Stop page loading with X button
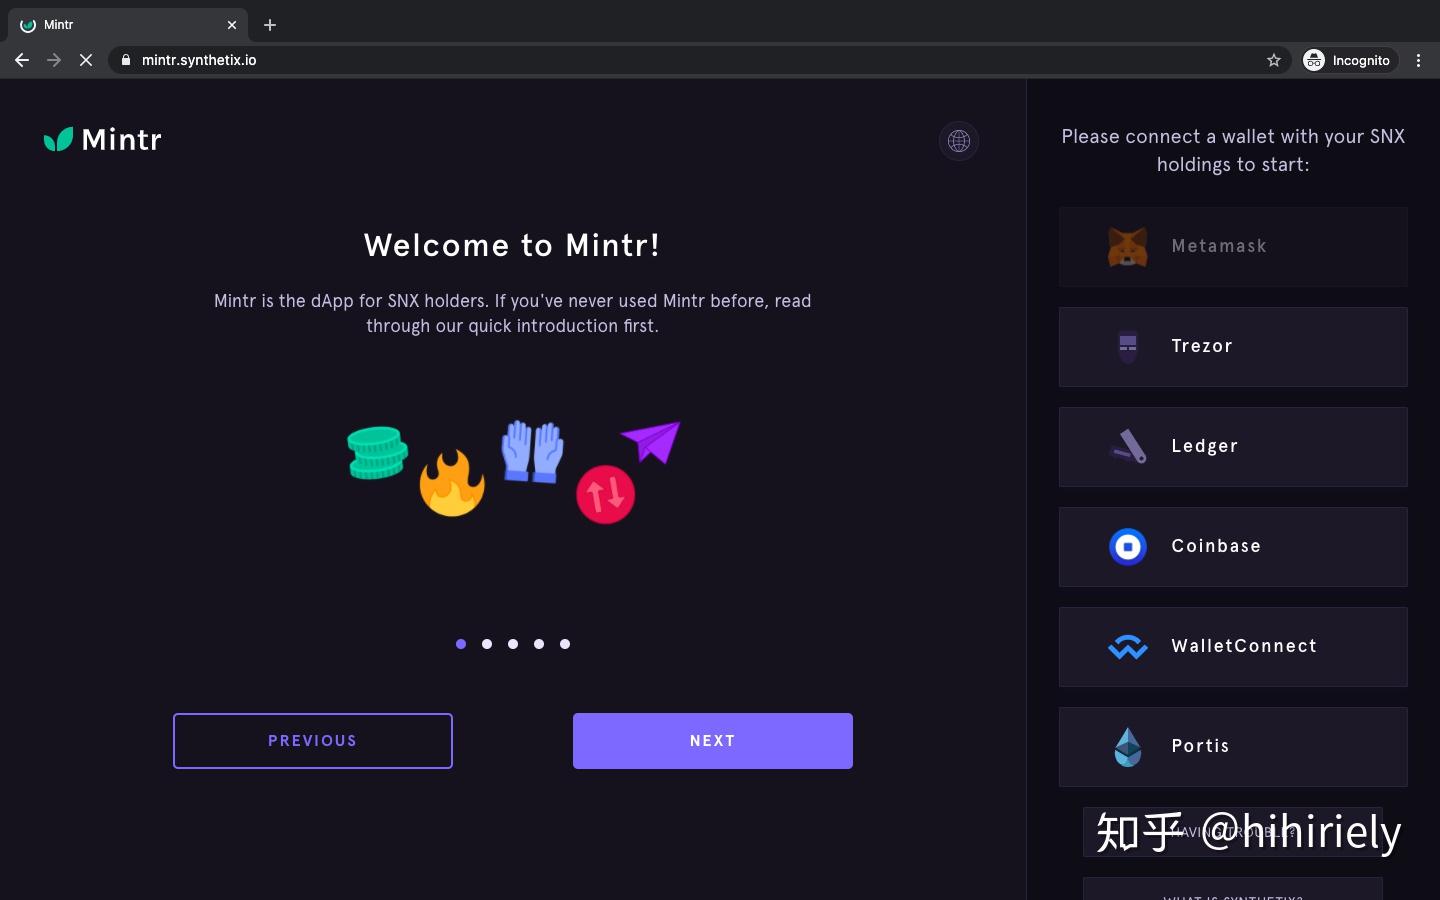 tap(86, 60)
